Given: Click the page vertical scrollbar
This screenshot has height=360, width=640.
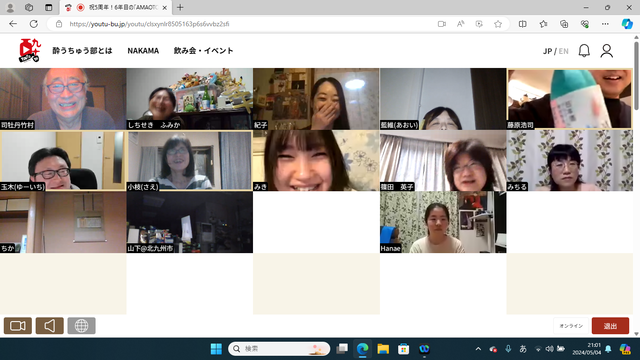Looking at the screenshot, I should pos(636,76).
